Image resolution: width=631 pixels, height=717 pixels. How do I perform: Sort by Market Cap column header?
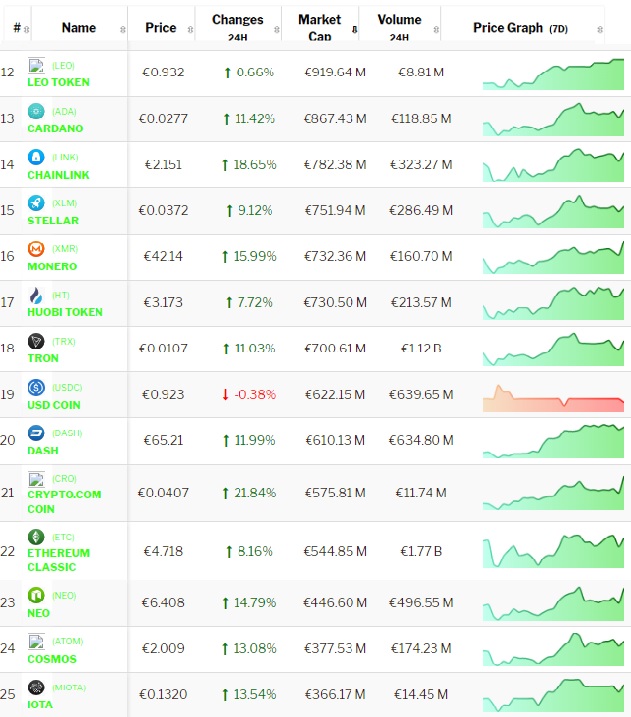319,27
